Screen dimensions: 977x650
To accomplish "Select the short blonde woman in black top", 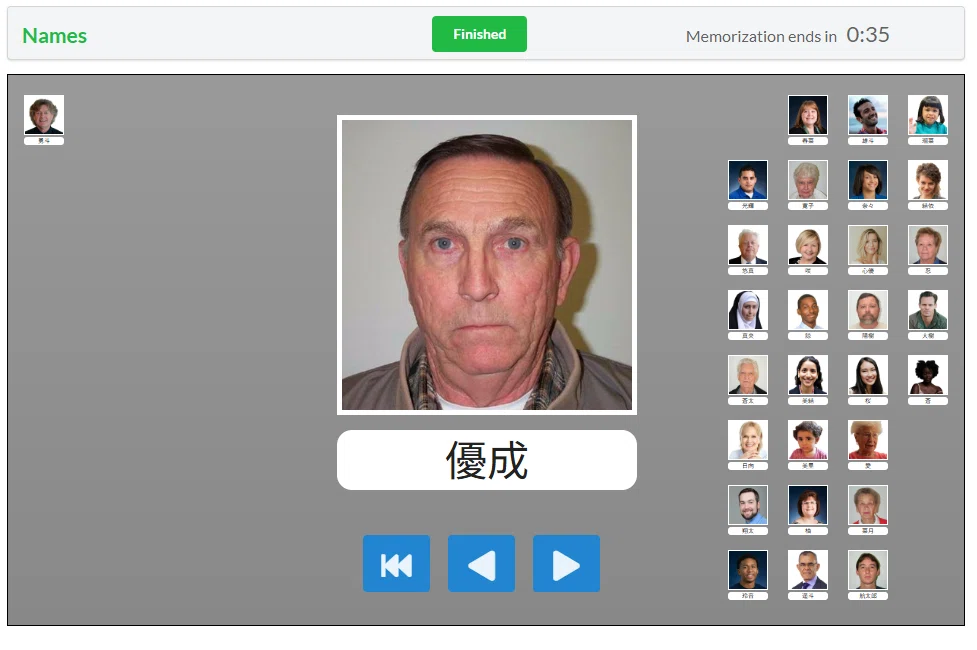I will click(x=808, y=245).
